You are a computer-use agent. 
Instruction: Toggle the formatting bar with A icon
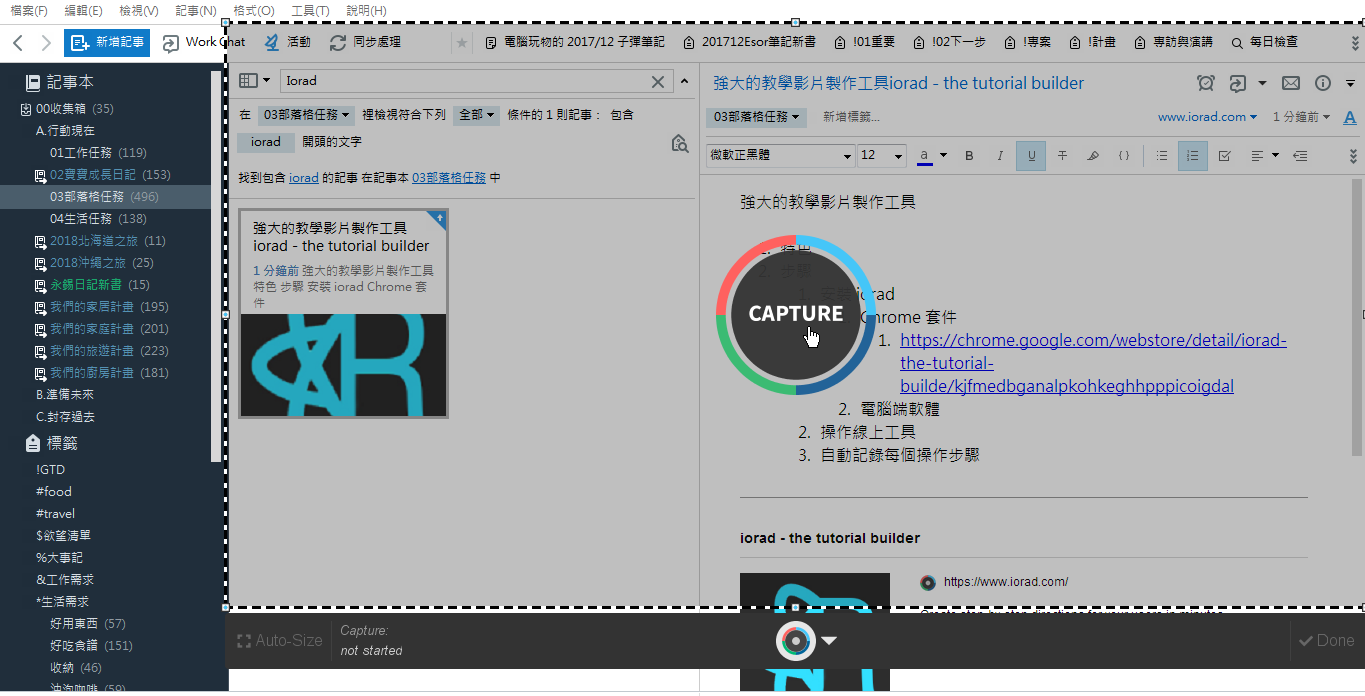[1350, 117]
